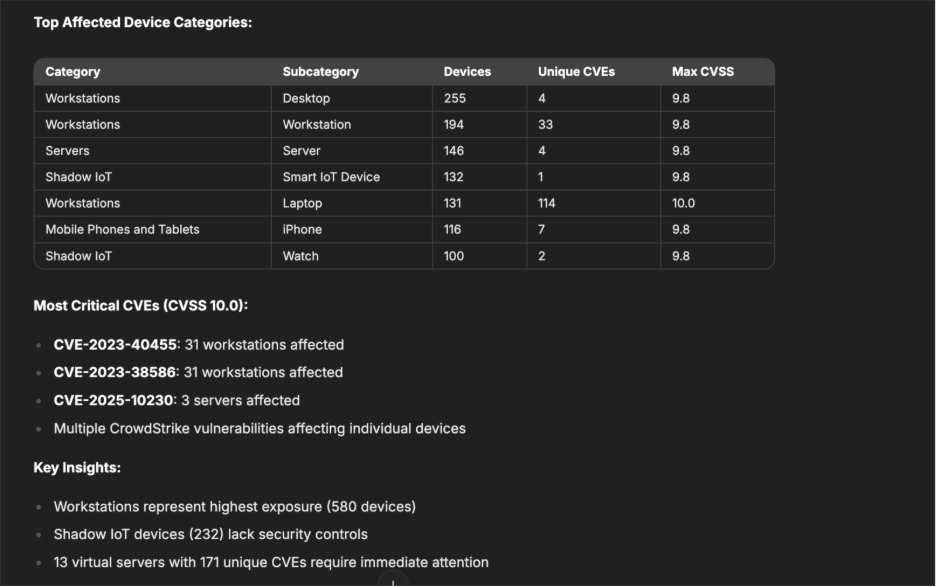Viewport: 936px width, 586px height.
Task: Click the Devices column header
Action: pos(467,72)
